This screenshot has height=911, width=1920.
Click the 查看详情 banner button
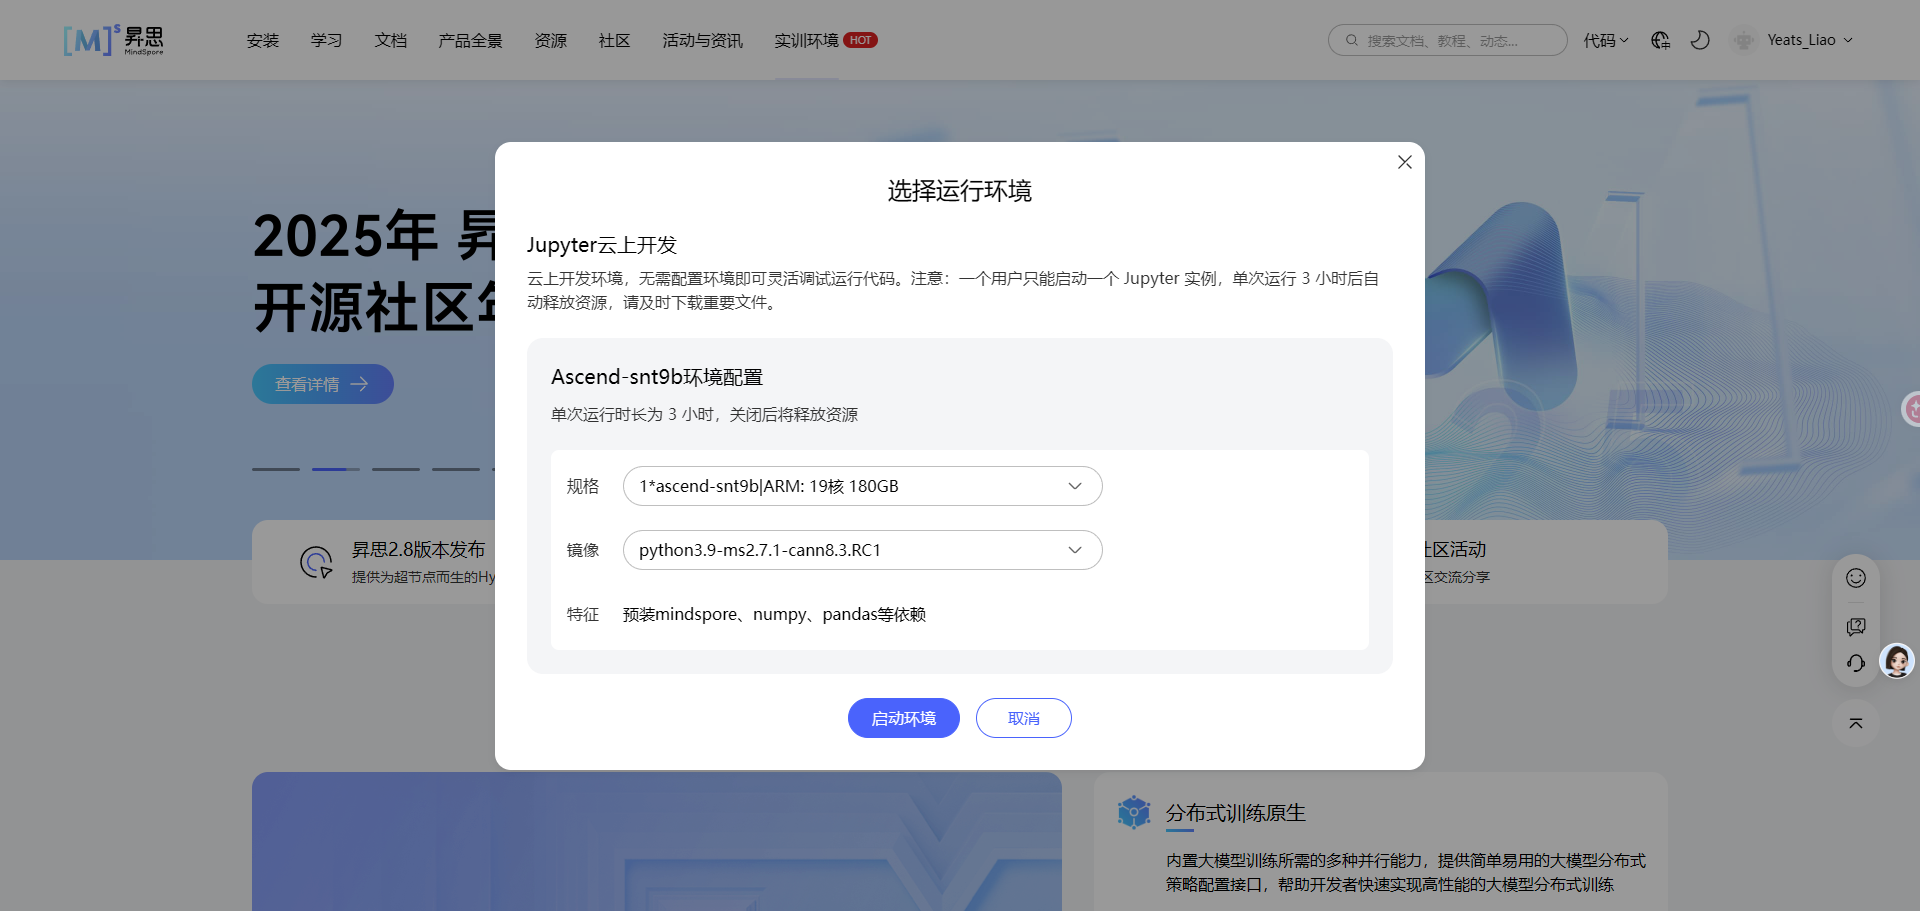323,384
